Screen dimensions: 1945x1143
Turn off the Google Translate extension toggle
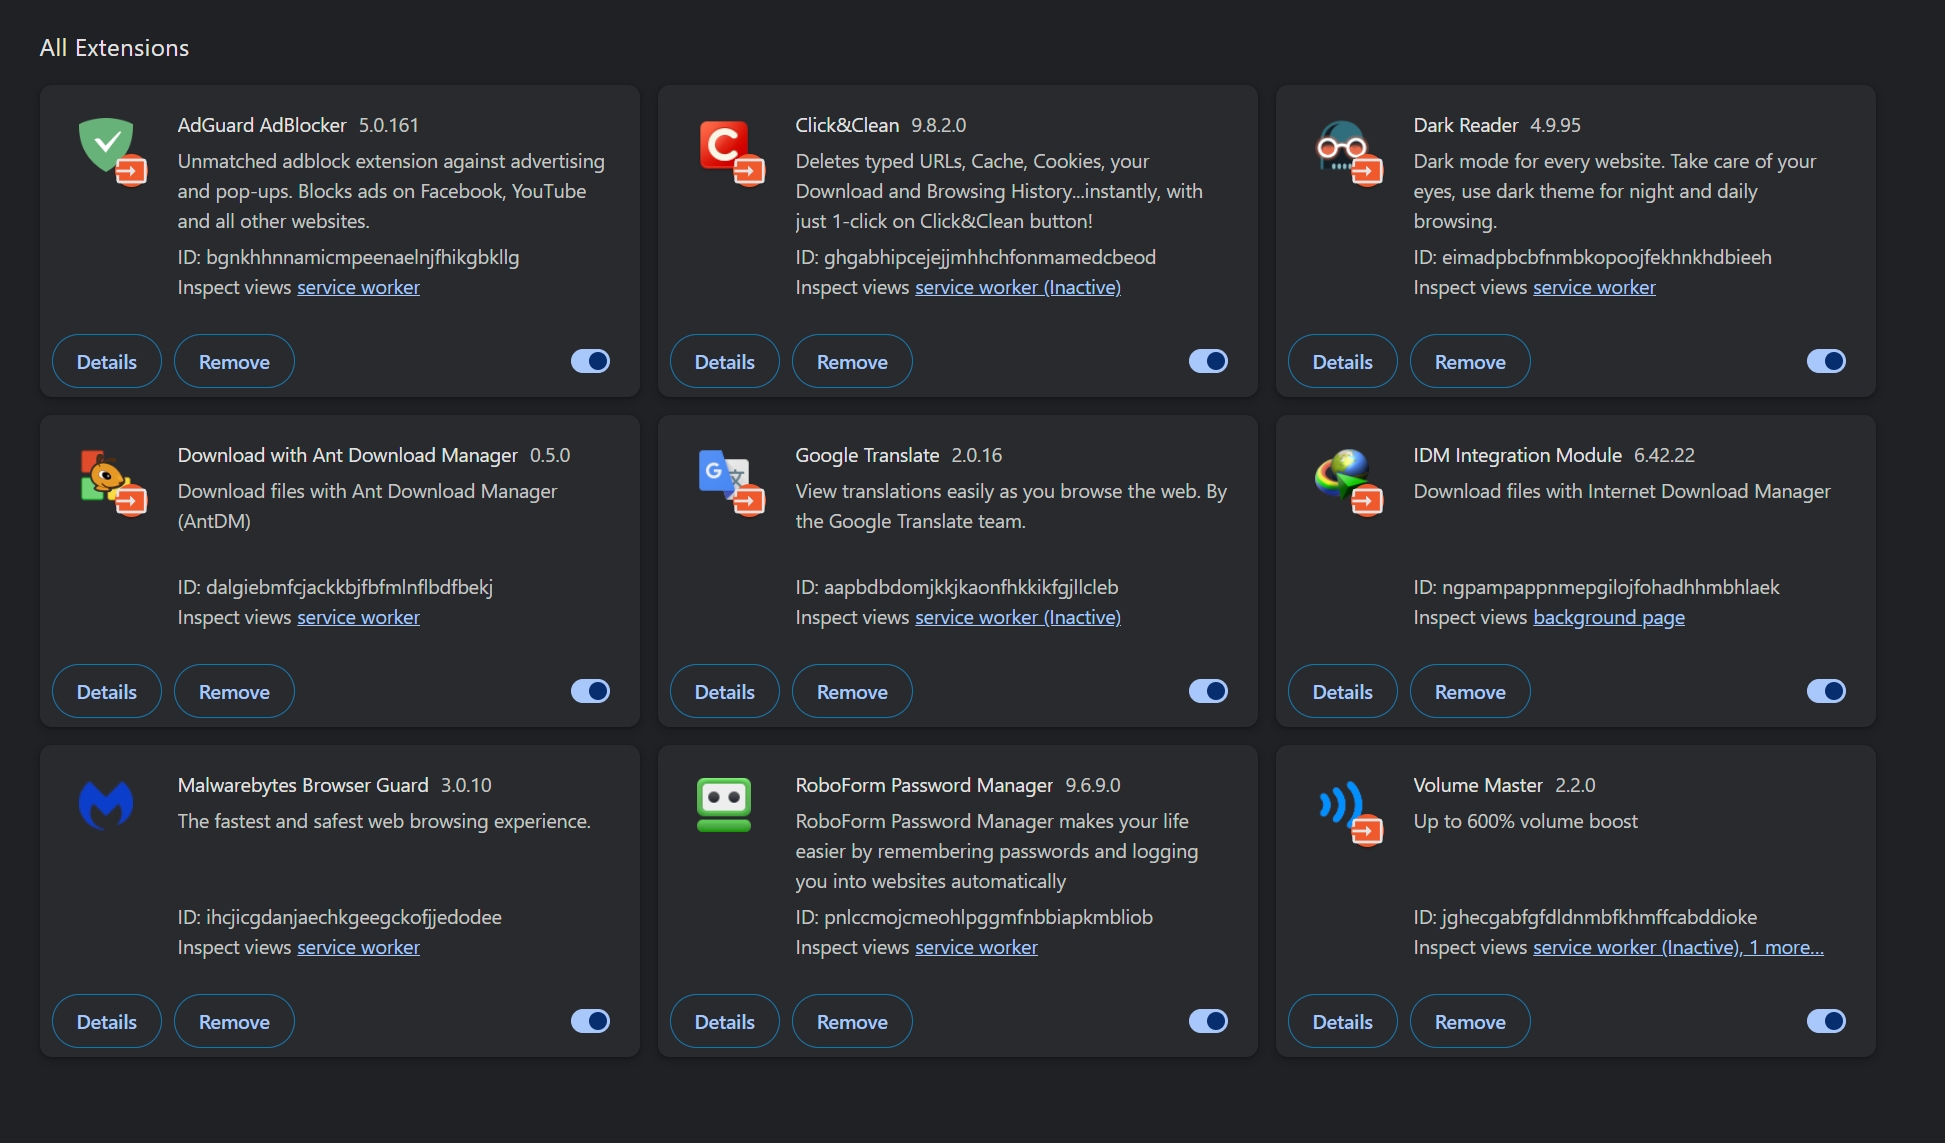1208,691
